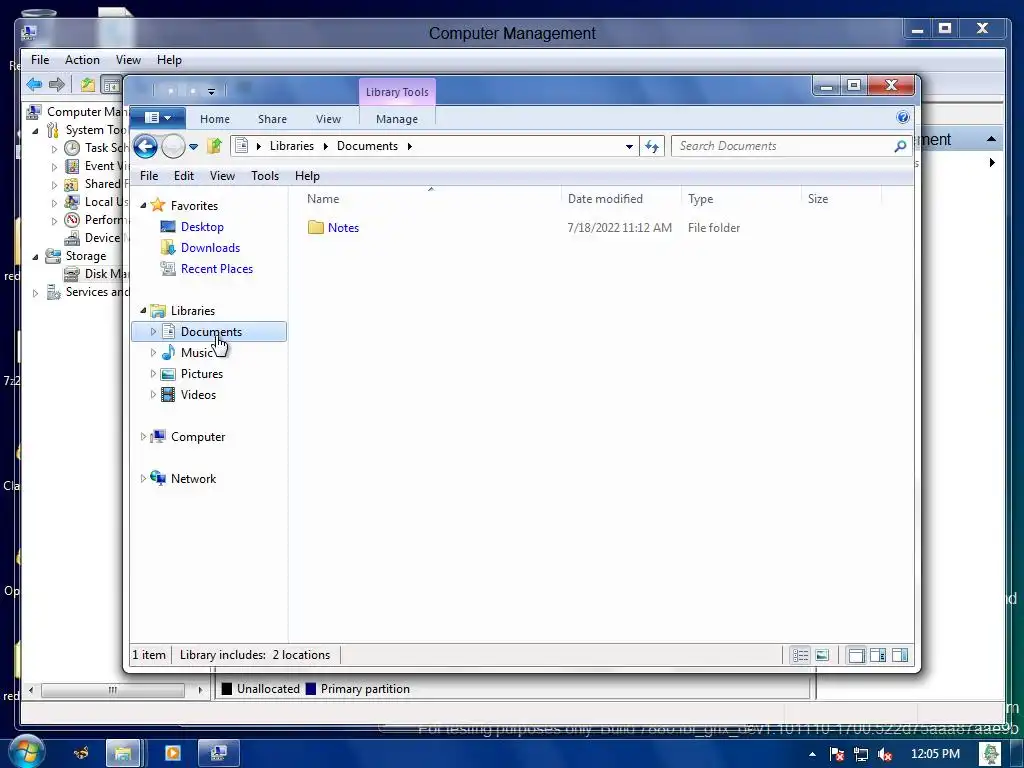1024x768 pixels.
Task: Open the address bar history dropdown
Action: tap(629, 146)
